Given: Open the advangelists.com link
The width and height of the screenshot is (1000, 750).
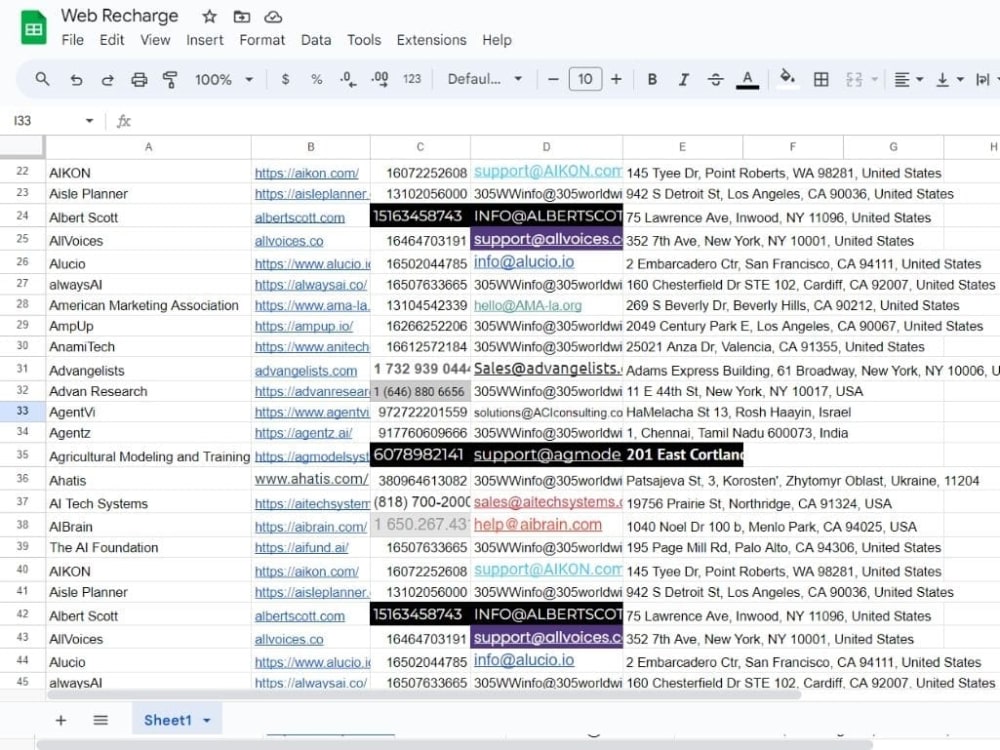Looking at the screenshot, I should click(306, 371).
